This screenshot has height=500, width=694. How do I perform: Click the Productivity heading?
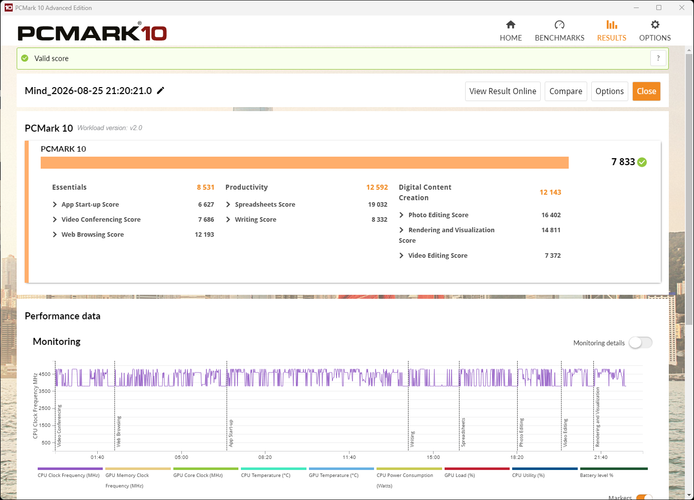point(247,187)
